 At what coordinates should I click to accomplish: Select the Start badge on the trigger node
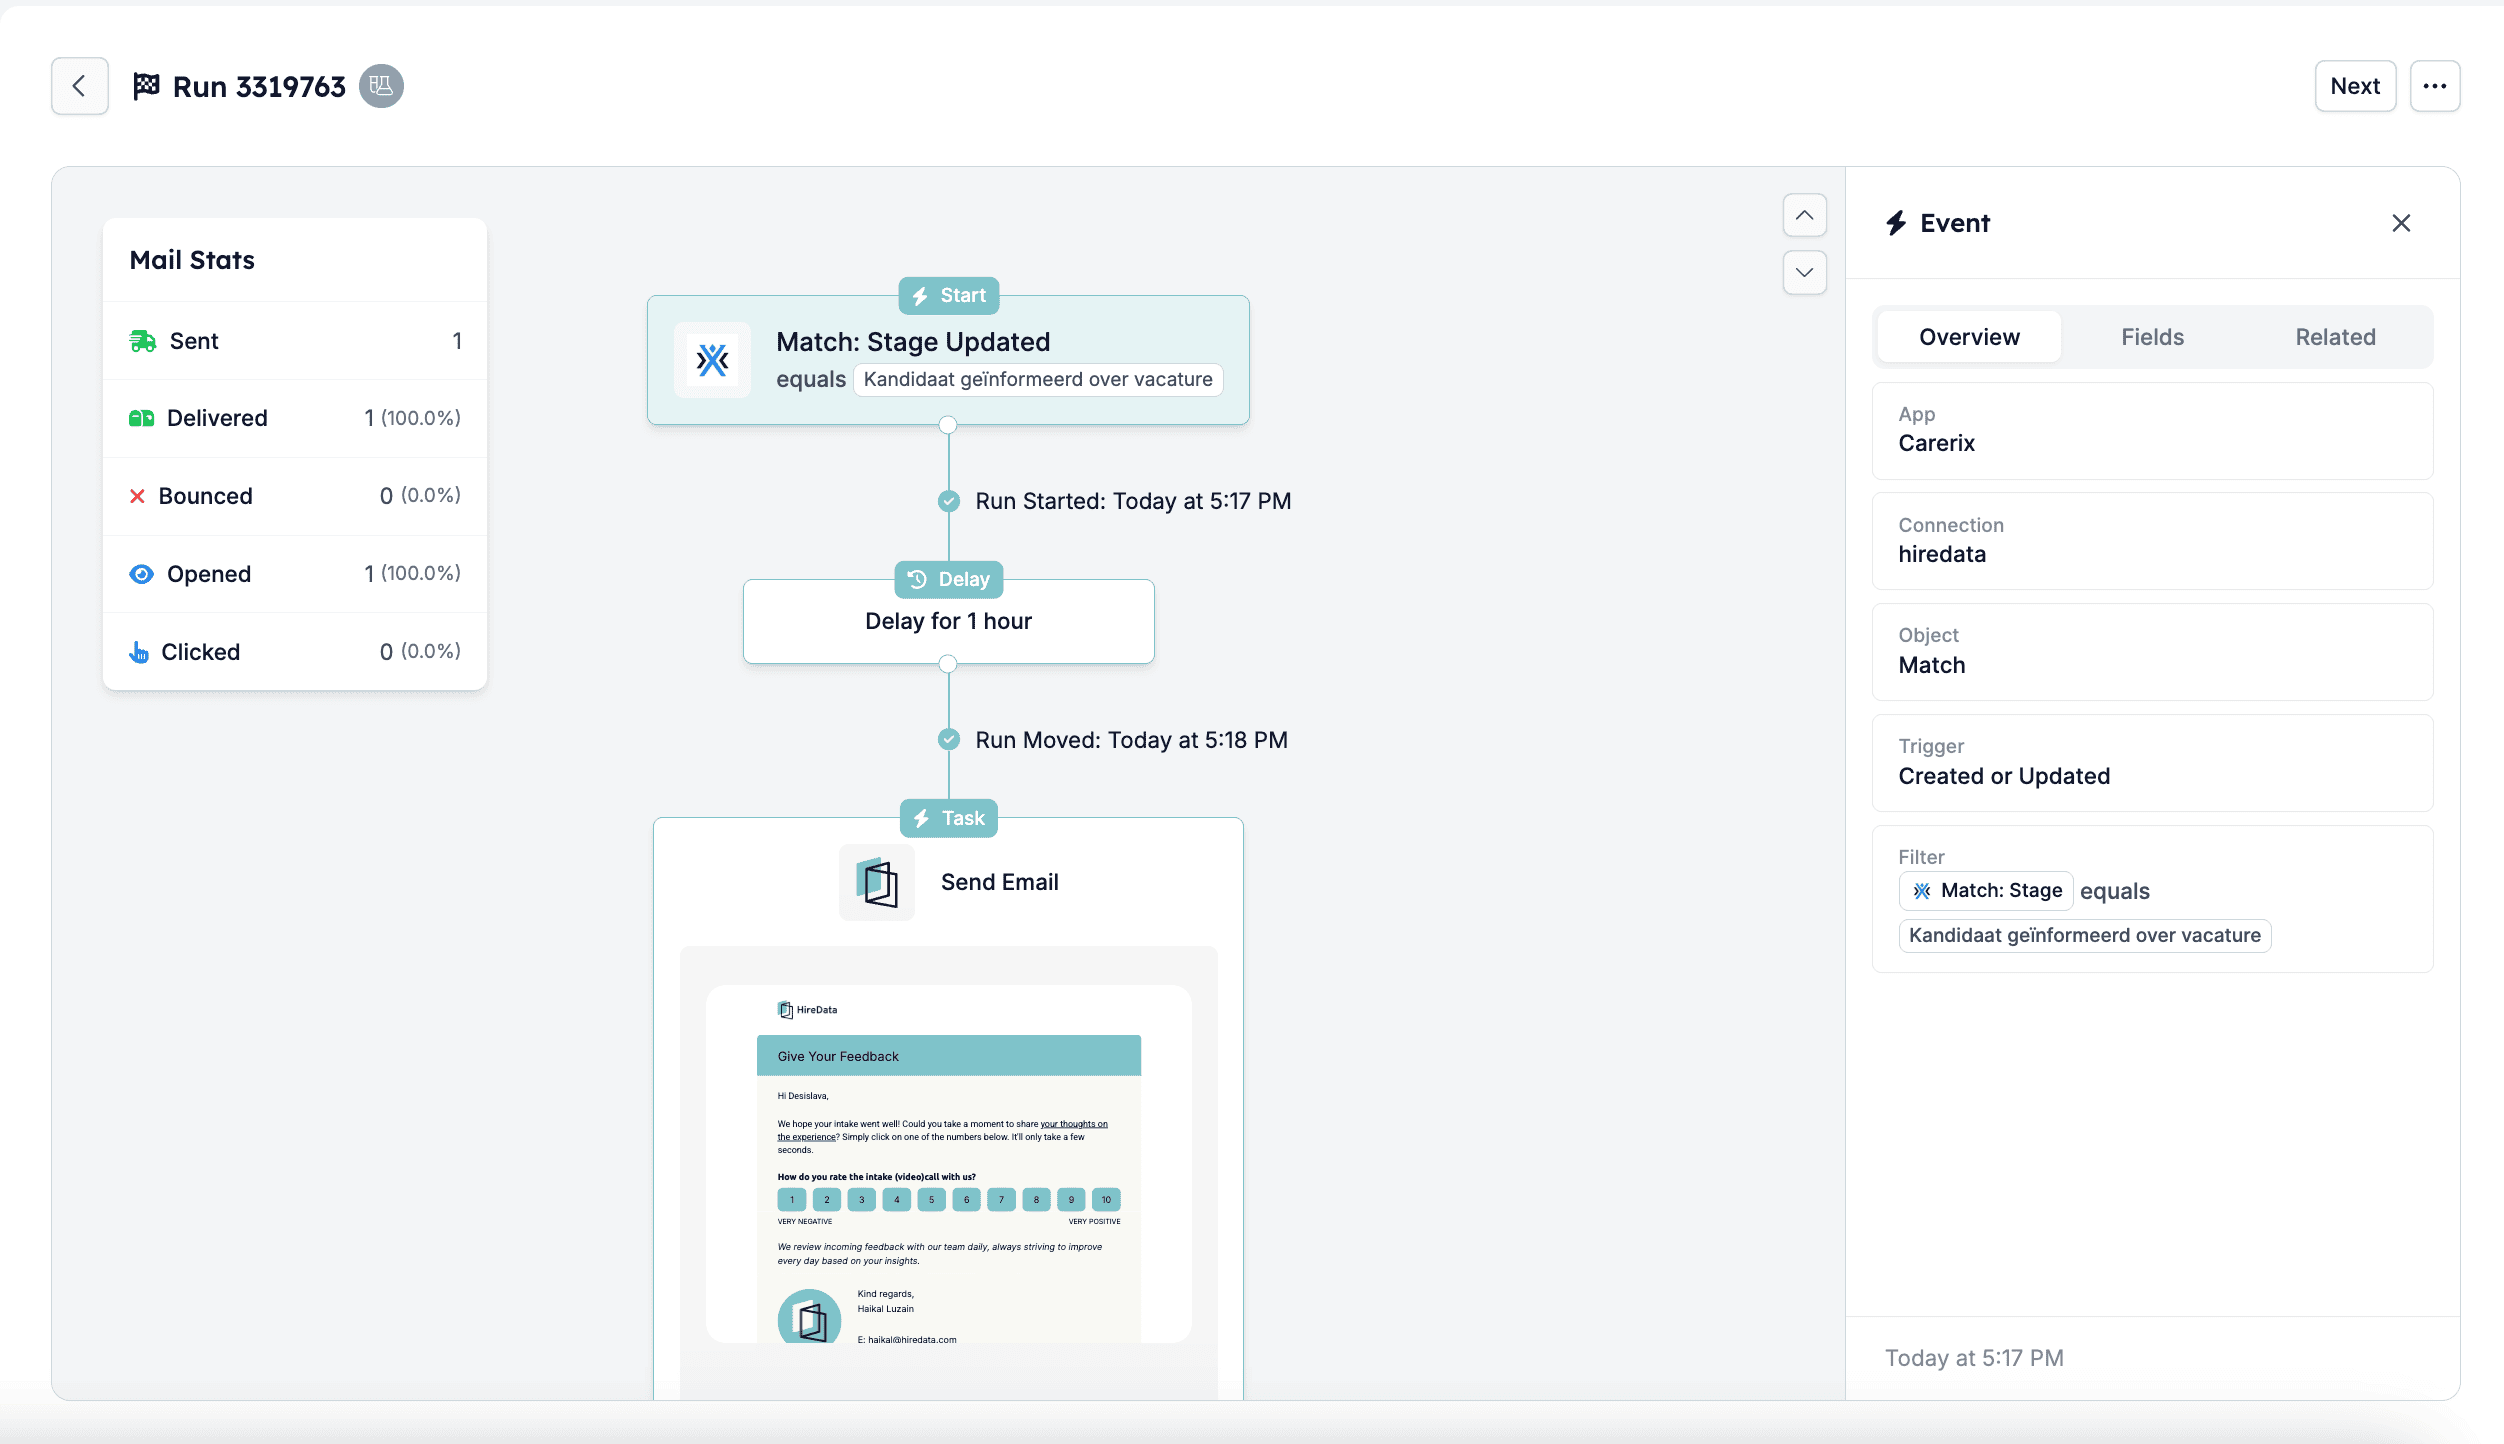pos(948,296)
